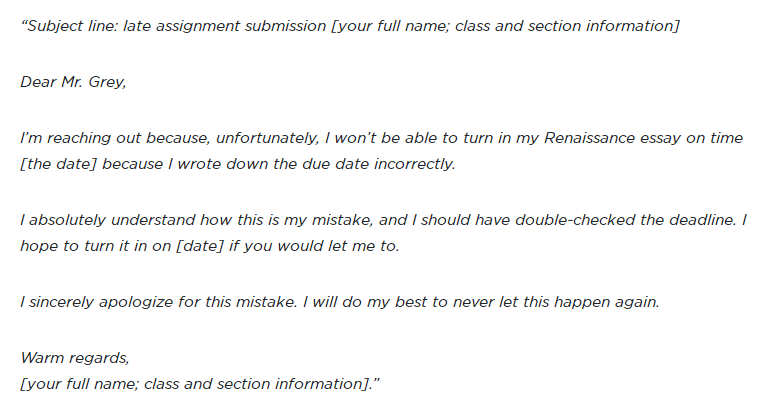
Task: Click the word 'unfortunately' in the email
Action: [x=267, y=138]
